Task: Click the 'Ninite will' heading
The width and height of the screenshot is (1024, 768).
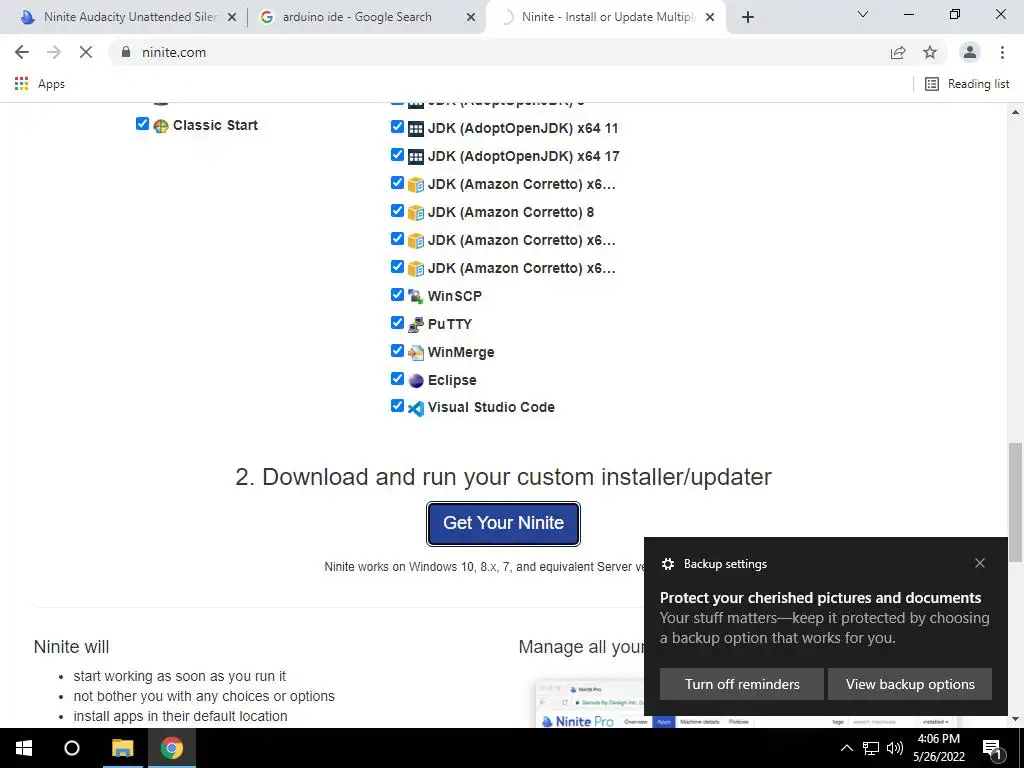Action: [71, 647]
